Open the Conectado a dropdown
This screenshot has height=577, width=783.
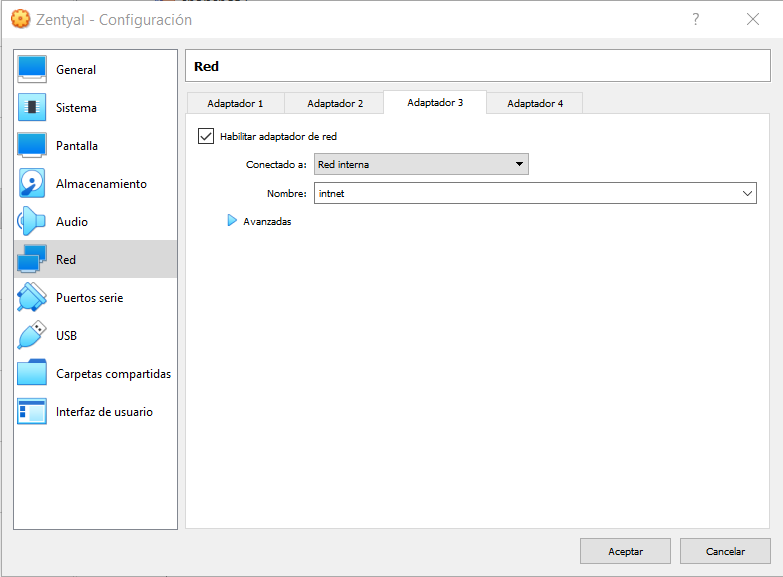[421, 164]
